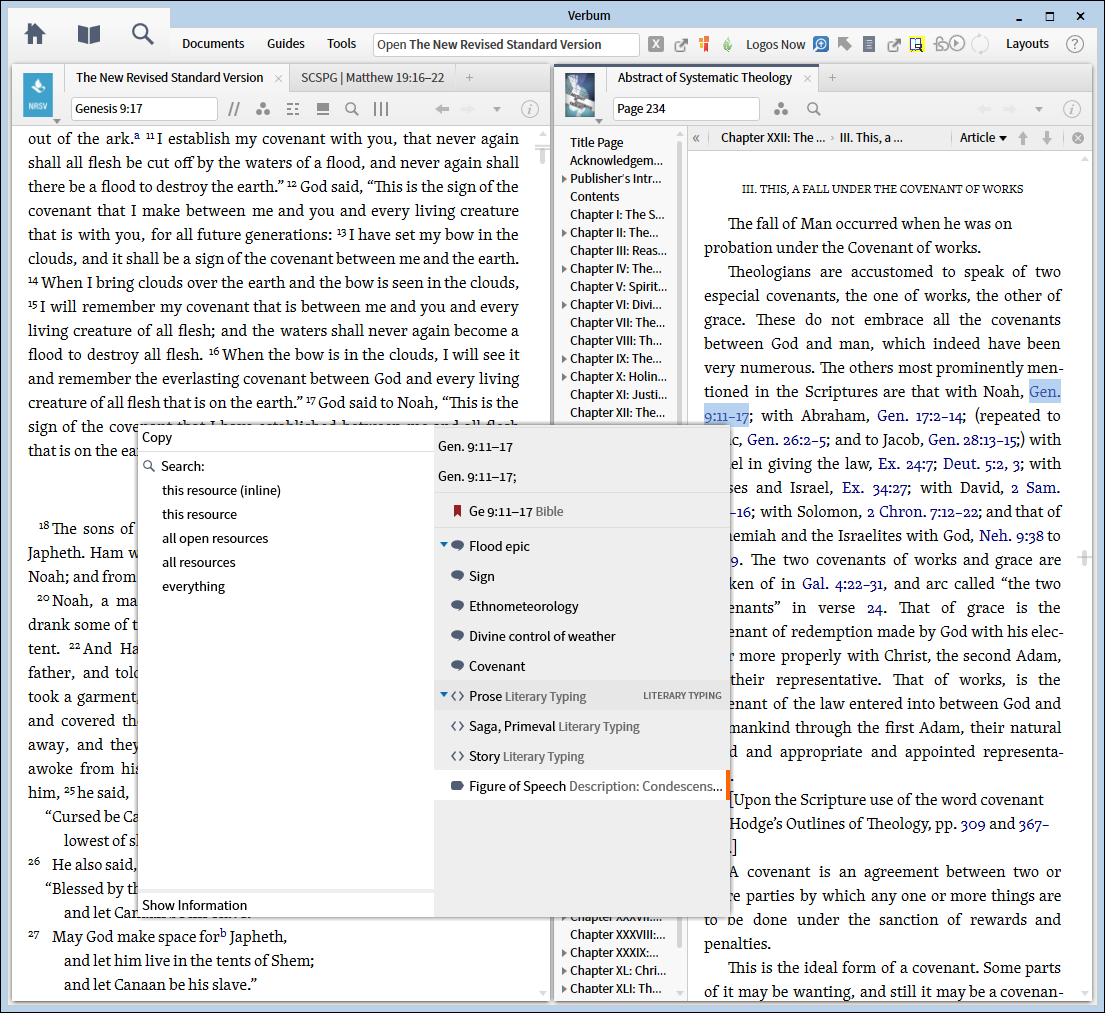Select Copy in the context menu
The height and width of the screenshot is (1013, 1105).
[158, 437]
